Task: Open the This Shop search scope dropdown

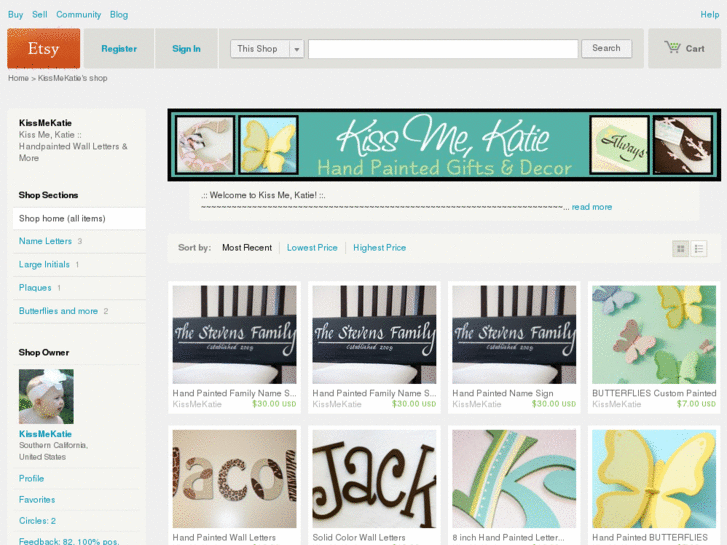Action: click(267, 49)
